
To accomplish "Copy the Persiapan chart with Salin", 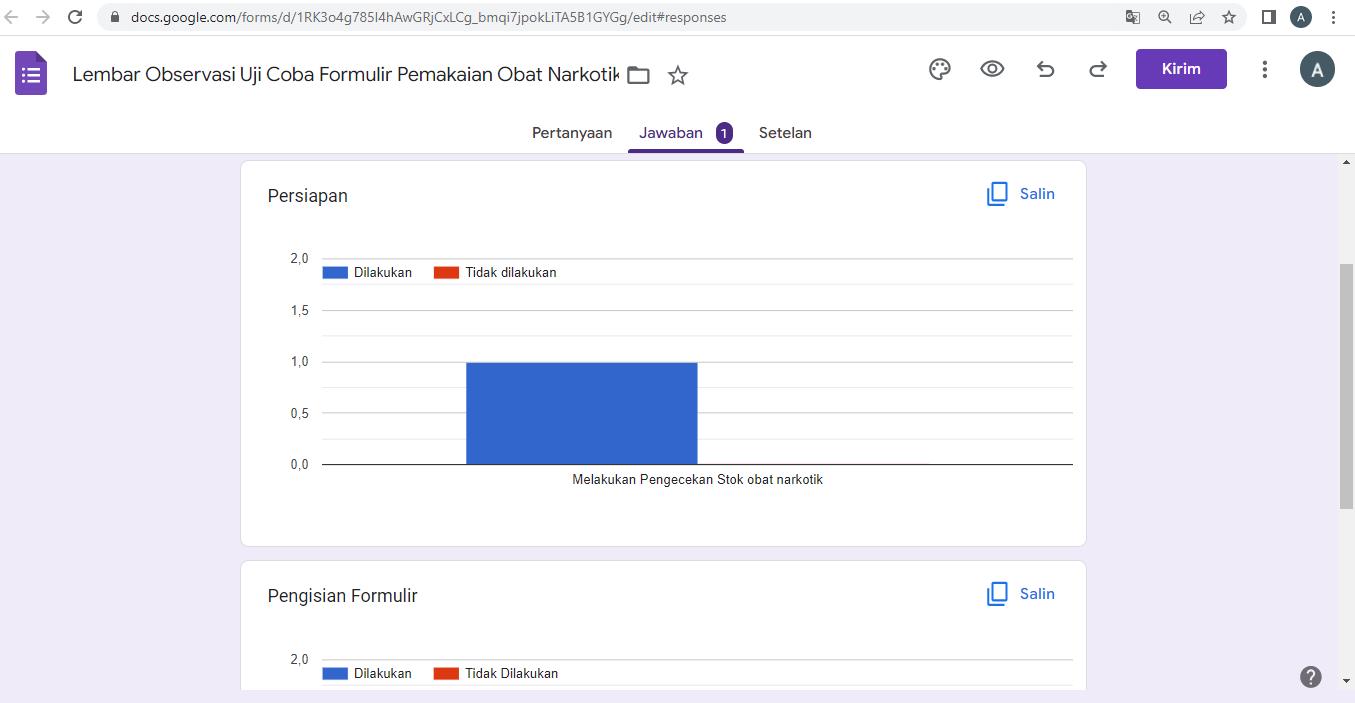I will (1021, 194).
